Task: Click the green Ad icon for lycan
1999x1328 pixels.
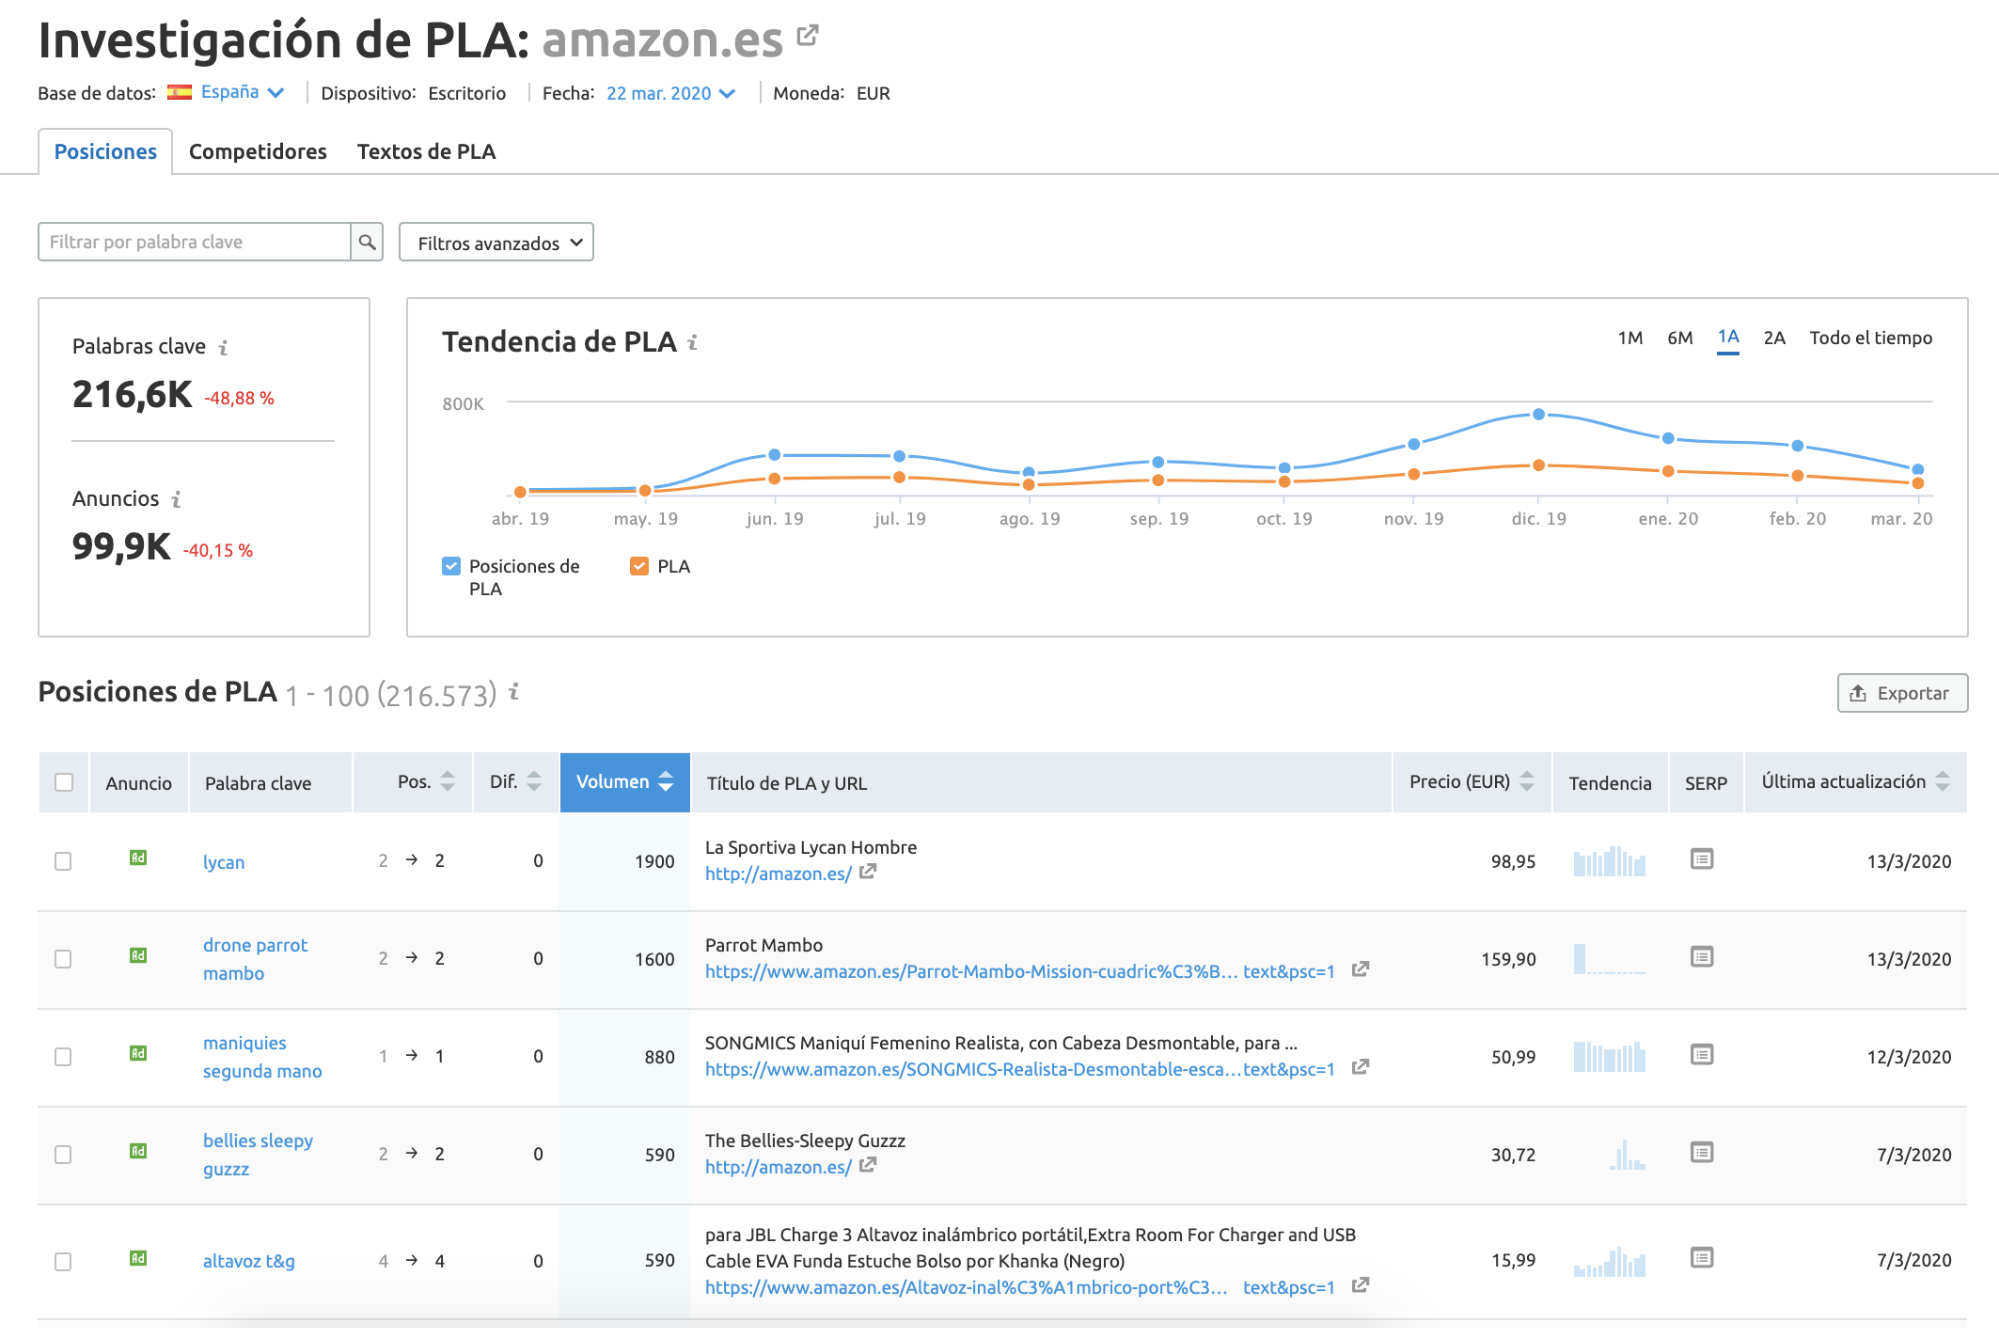Action: click(x=138, y=858)
